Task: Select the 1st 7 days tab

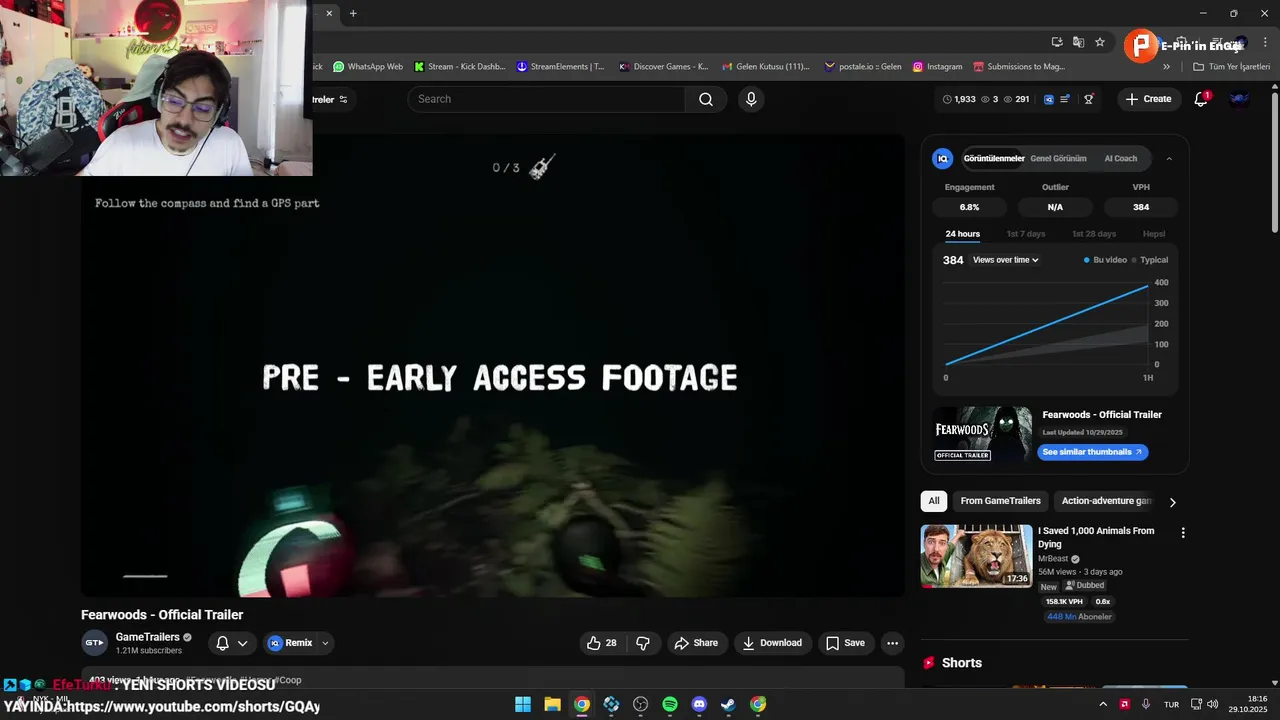Action: click(x=1026, y=234)
